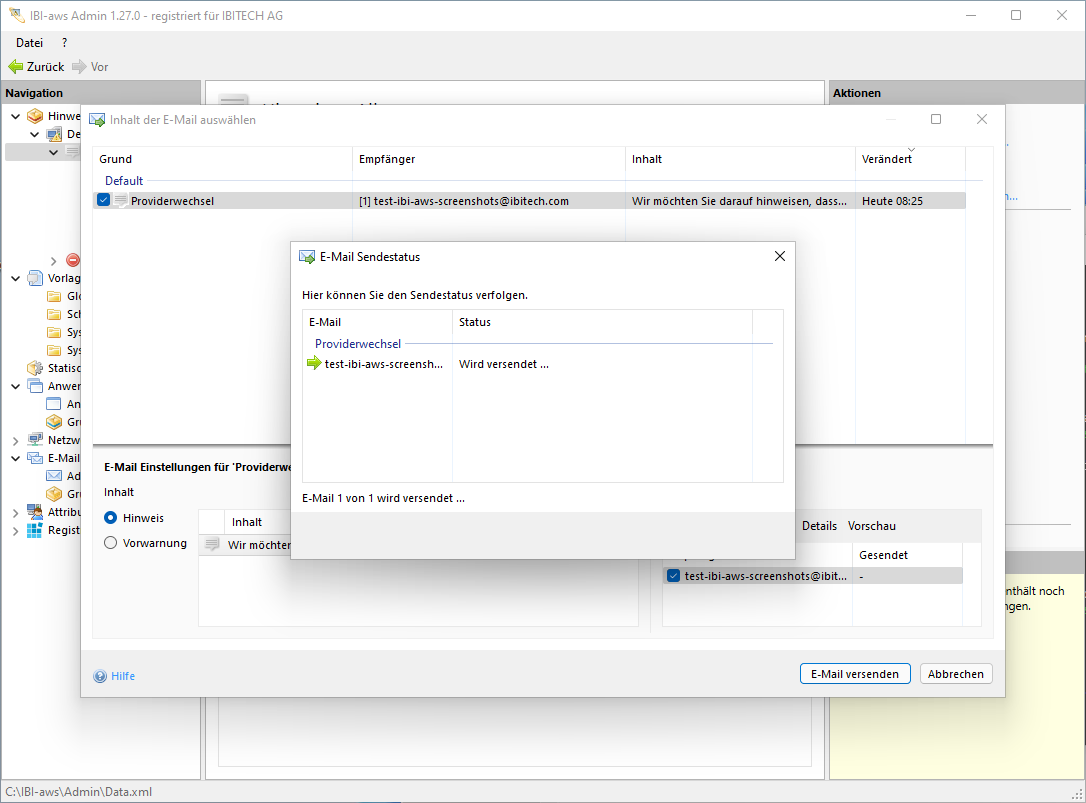The image size is (1086, 803).
Task: Expand the Attribute tree node
Action: 15,512
